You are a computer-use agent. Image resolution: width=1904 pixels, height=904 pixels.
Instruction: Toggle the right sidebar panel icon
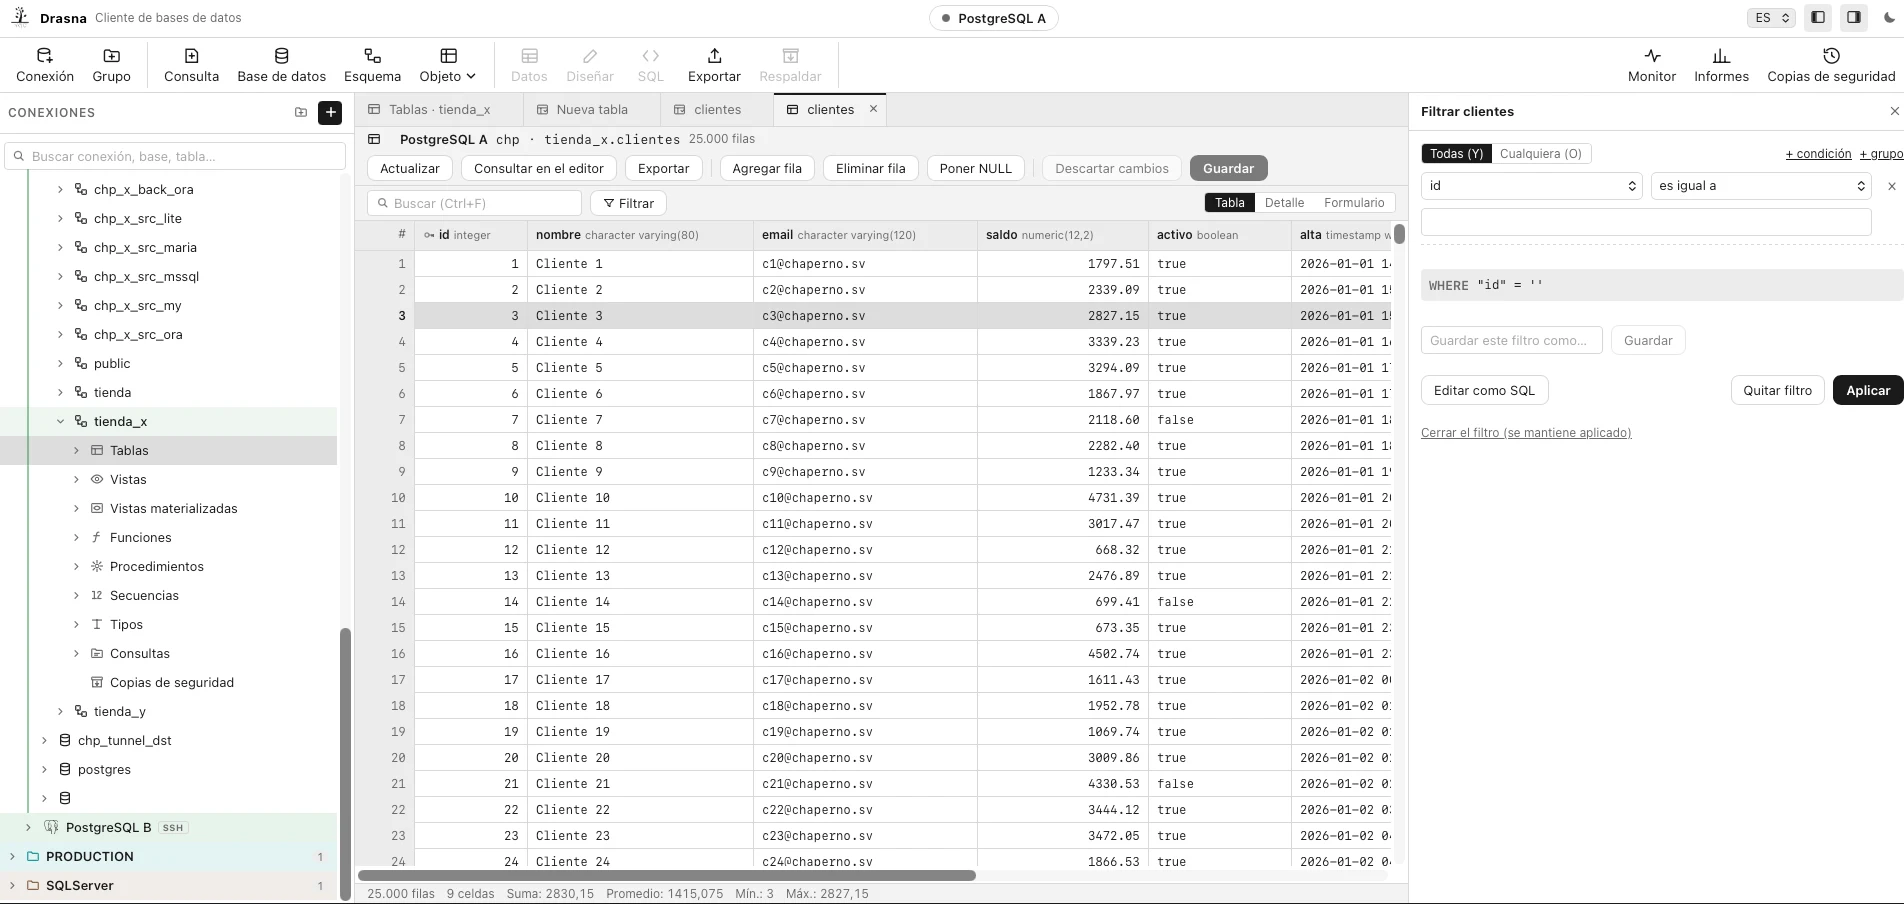(1853, 18)
